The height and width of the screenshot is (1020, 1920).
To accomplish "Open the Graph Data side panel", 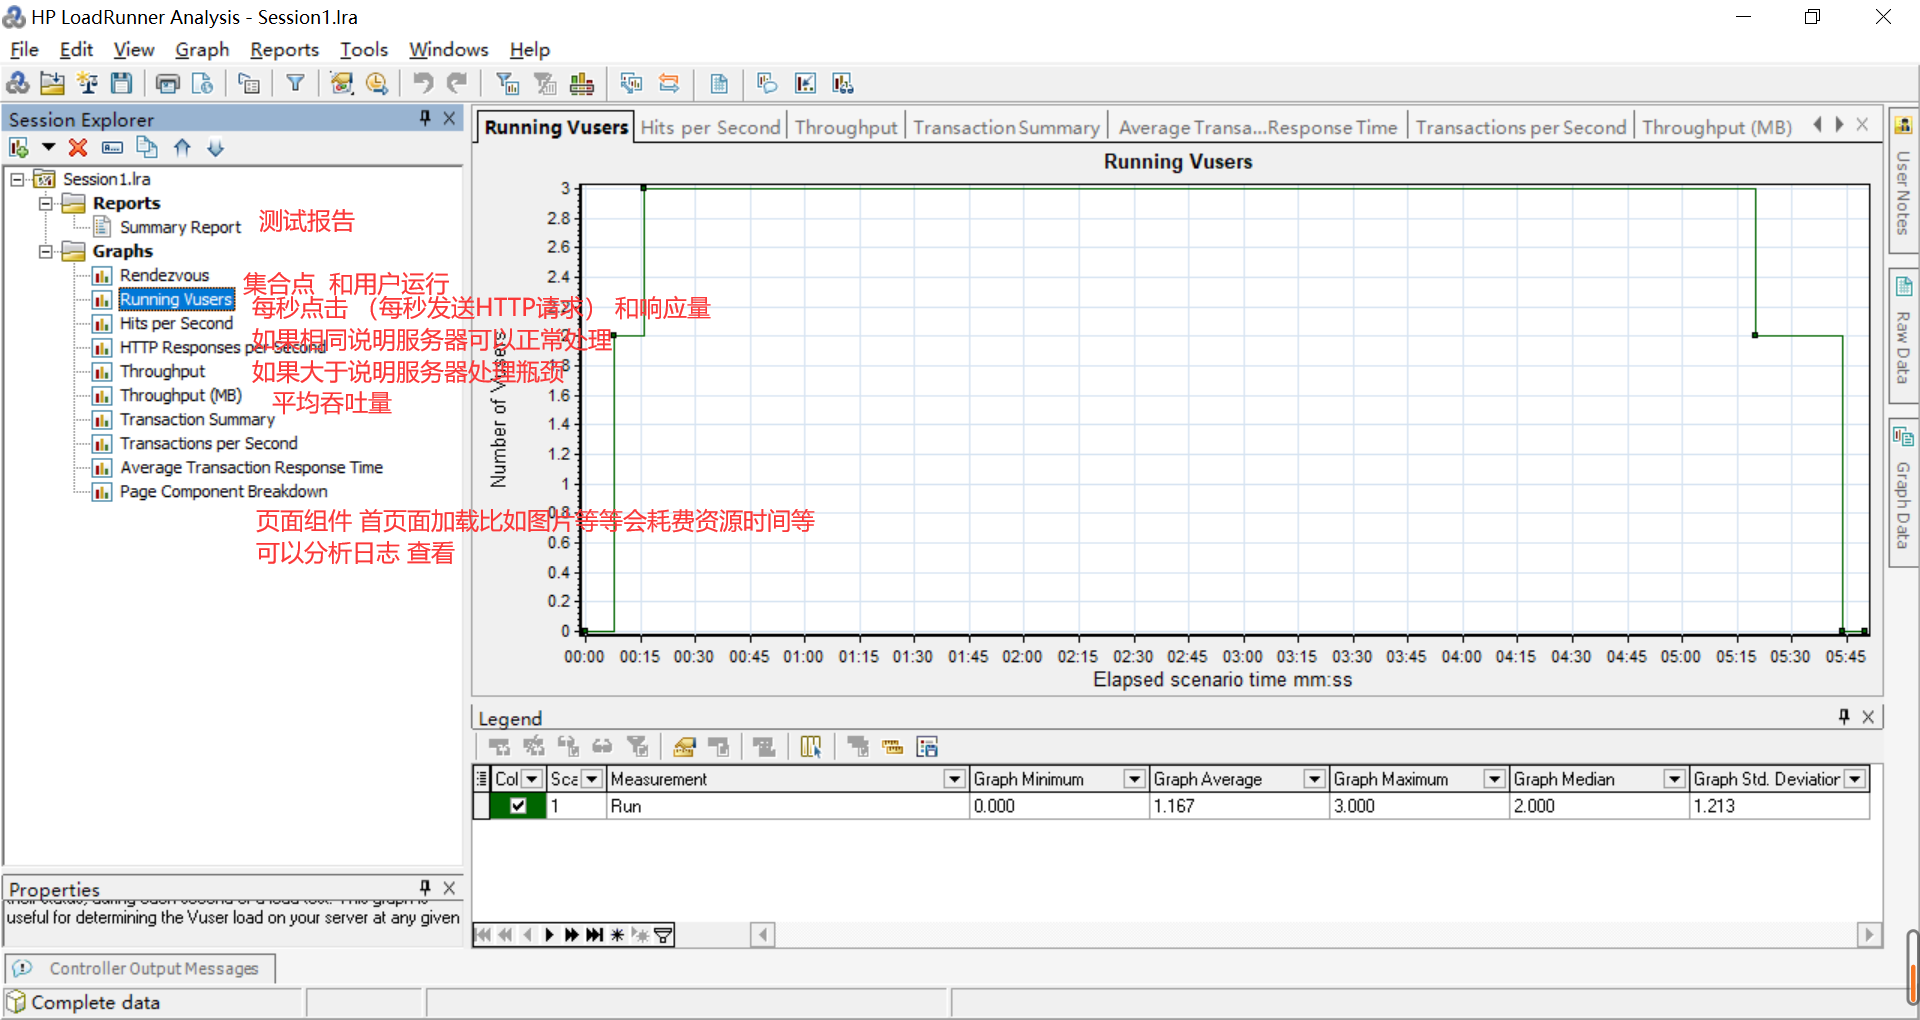I will pyautogui.click(x=1903, y=492).
